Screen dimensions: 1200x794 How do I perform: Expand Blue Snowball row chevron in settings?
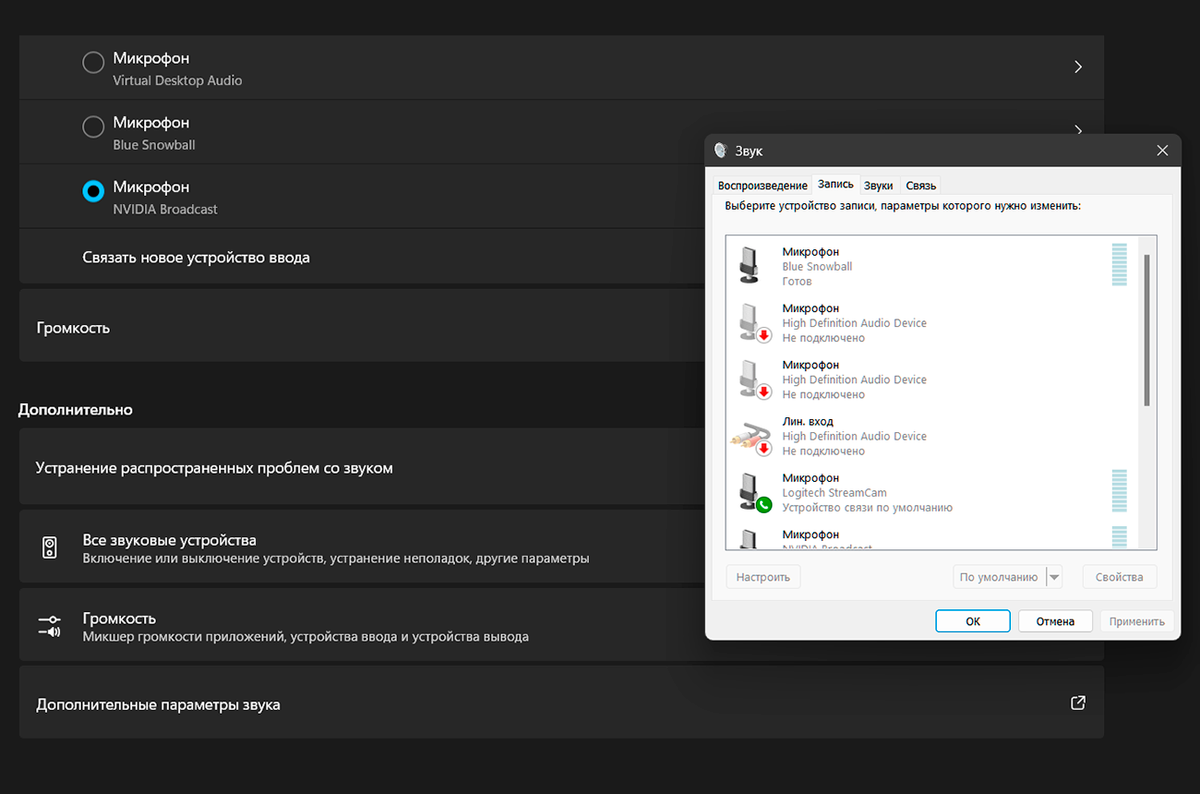pos(1078,130)
